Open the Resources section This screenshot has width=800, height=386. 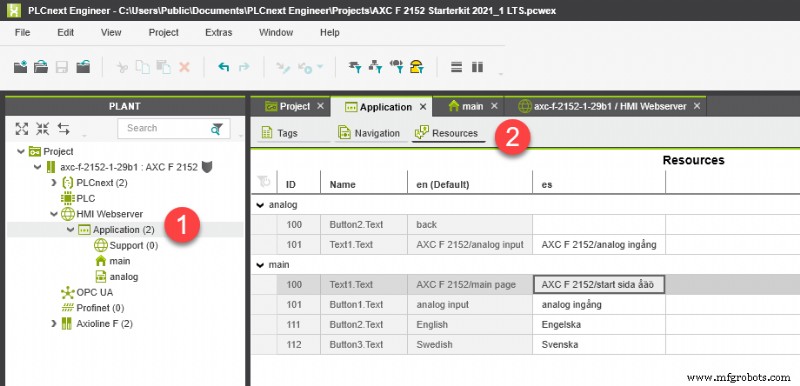447,133
